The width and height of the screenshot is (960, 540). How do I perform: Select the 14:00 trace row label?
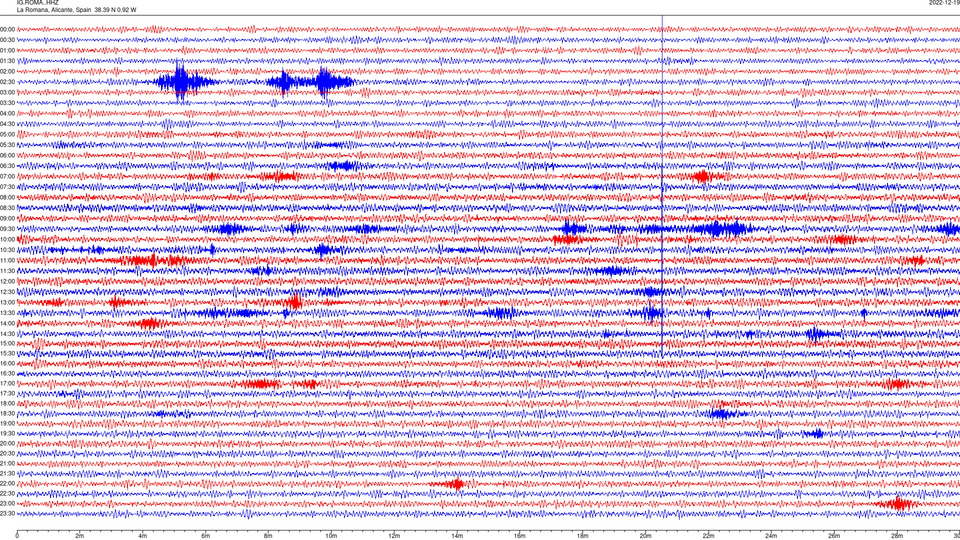(x=7, y=323)
